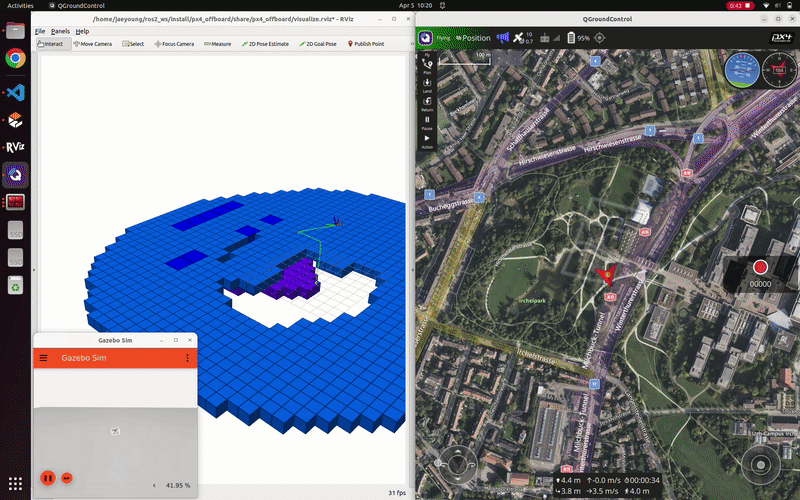This screenshot has width=800, height=500.
Task: Open Chrome from the Ubuntu dock
Action: (15, 58)
